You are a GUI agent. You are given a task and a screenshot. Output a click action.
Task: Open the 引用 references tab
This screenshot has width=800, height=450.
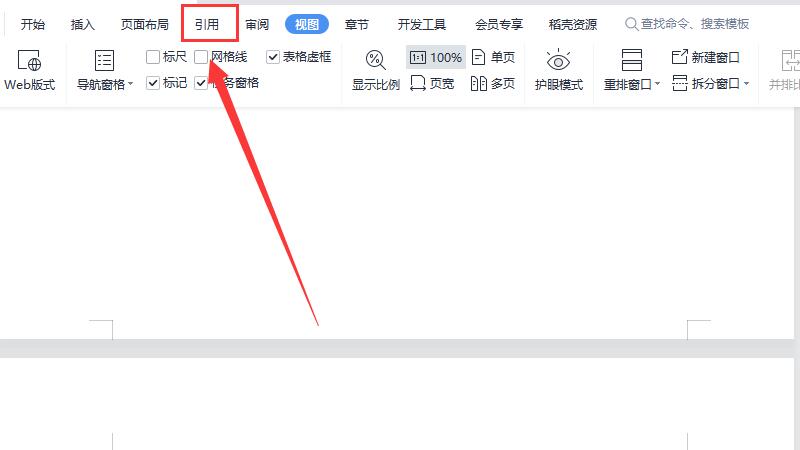click(207, 24)
